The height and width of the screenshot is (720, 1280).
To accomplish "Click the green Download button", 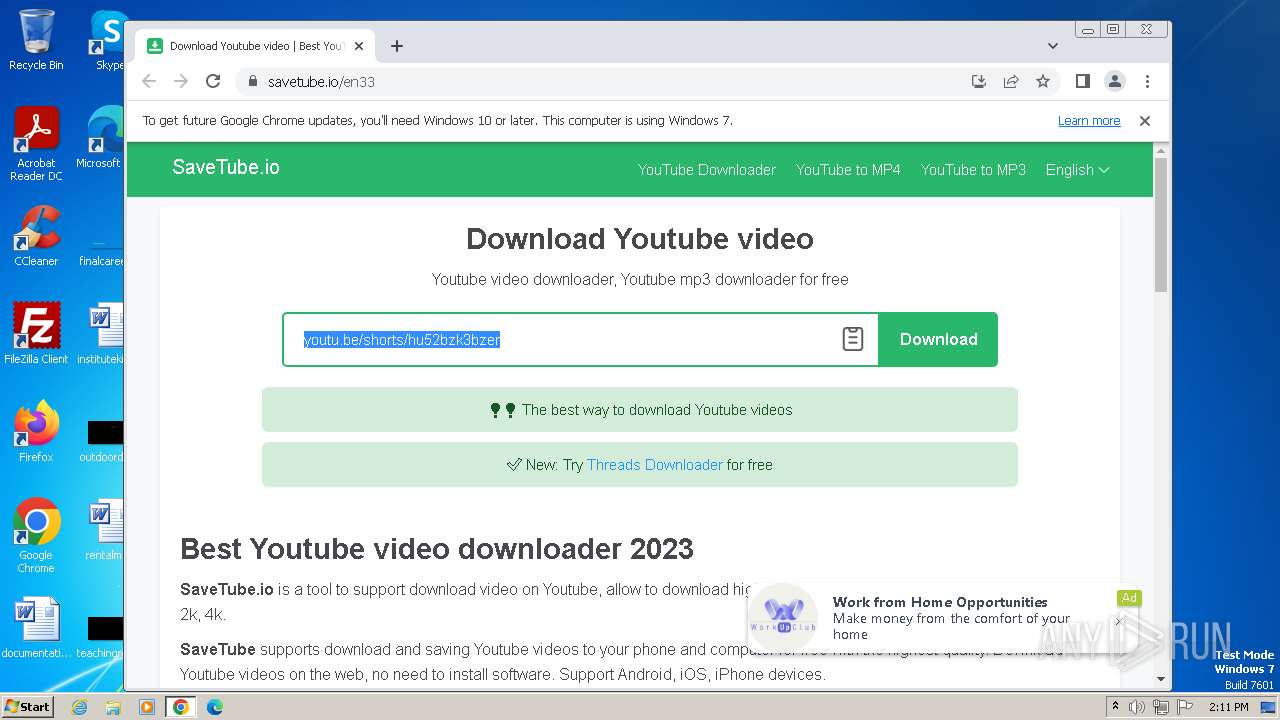I will (x=938, y=339).
